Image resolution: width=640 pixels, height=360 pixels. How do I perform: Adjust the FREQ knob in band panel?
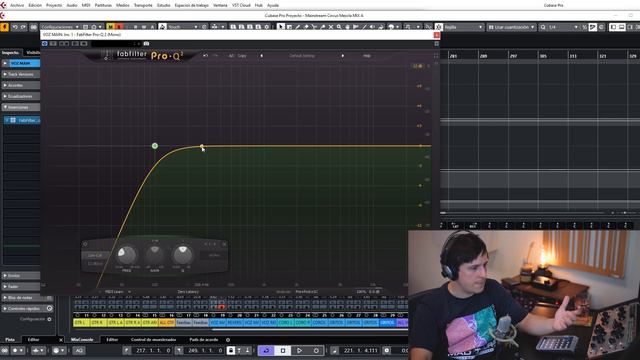pyautogui.click(x=127, y=255)
